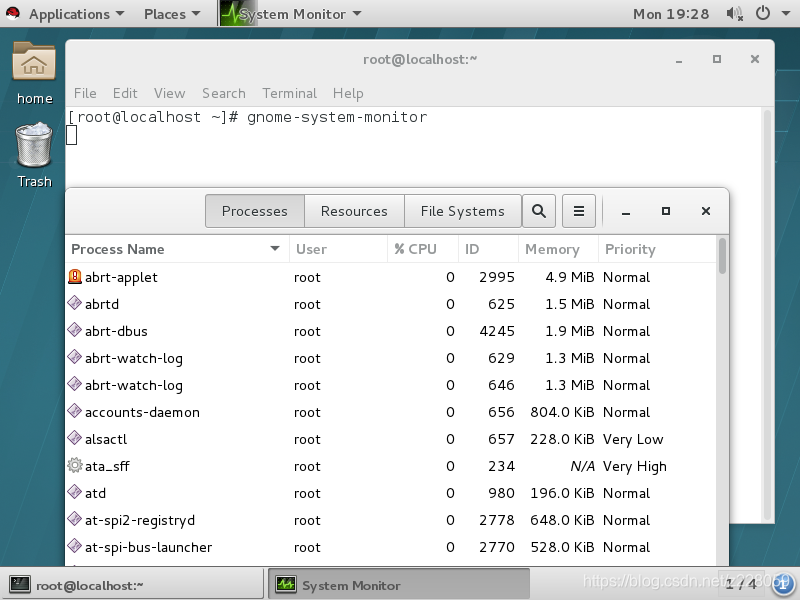The width and height of the screenshot is (800, 600).
Task: Switch to the File Systems tab
Action: tap(463, 211)
